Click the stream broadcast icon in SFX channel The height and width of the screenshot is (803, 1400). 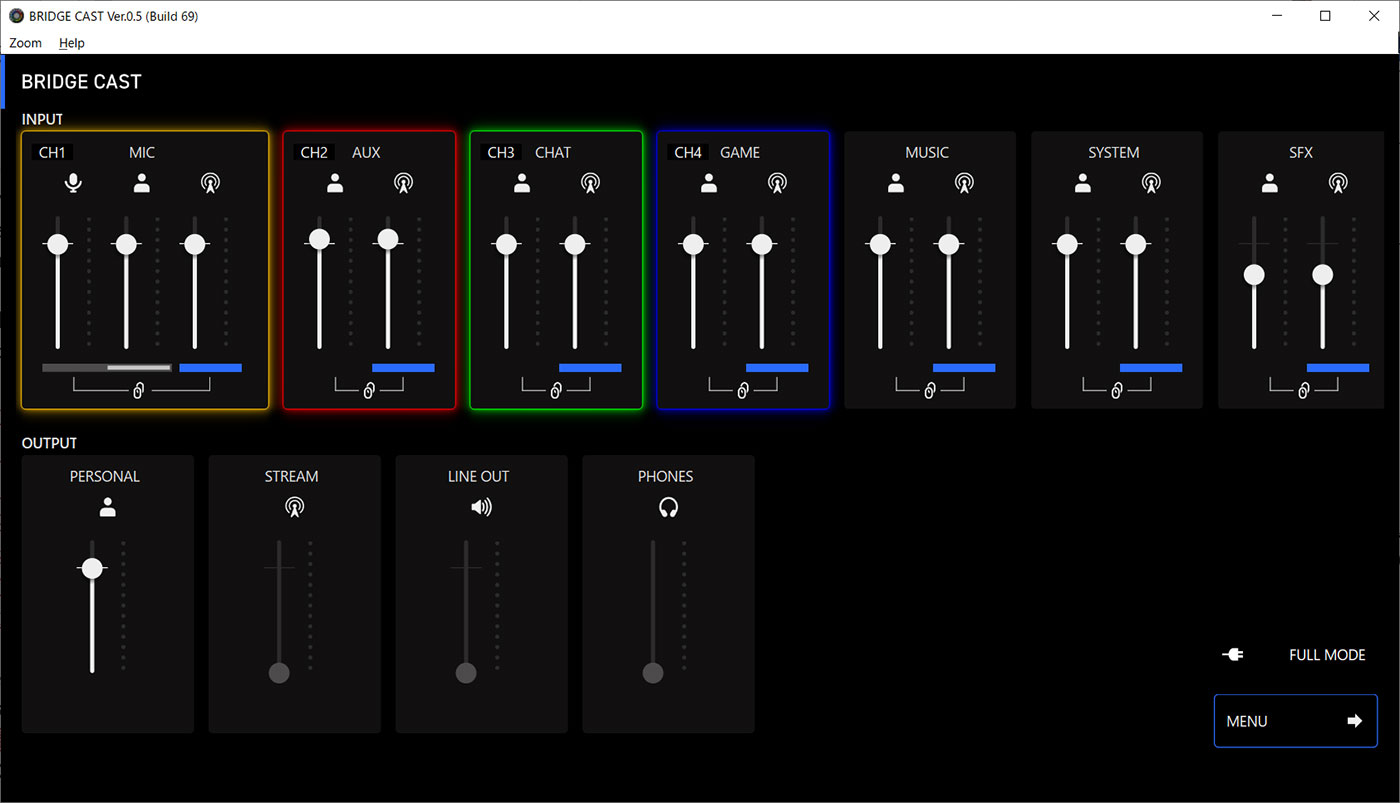(x=1338, y=183)
